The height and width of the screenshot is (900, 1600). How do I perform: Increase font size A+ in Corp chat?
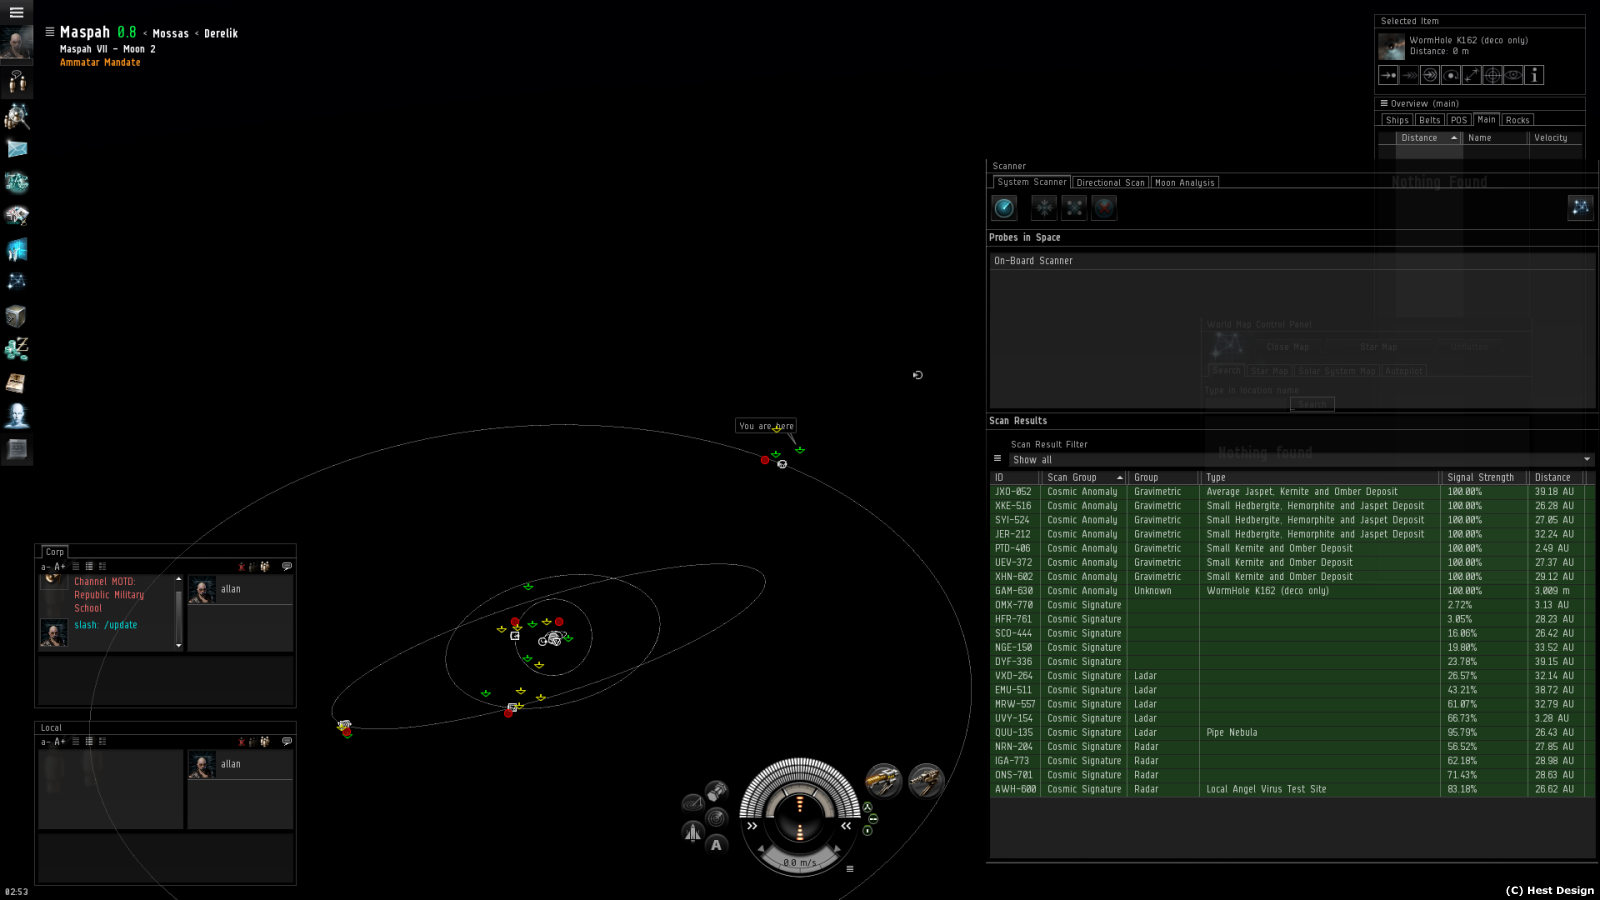pyautogui.click(x=60, y=566)
